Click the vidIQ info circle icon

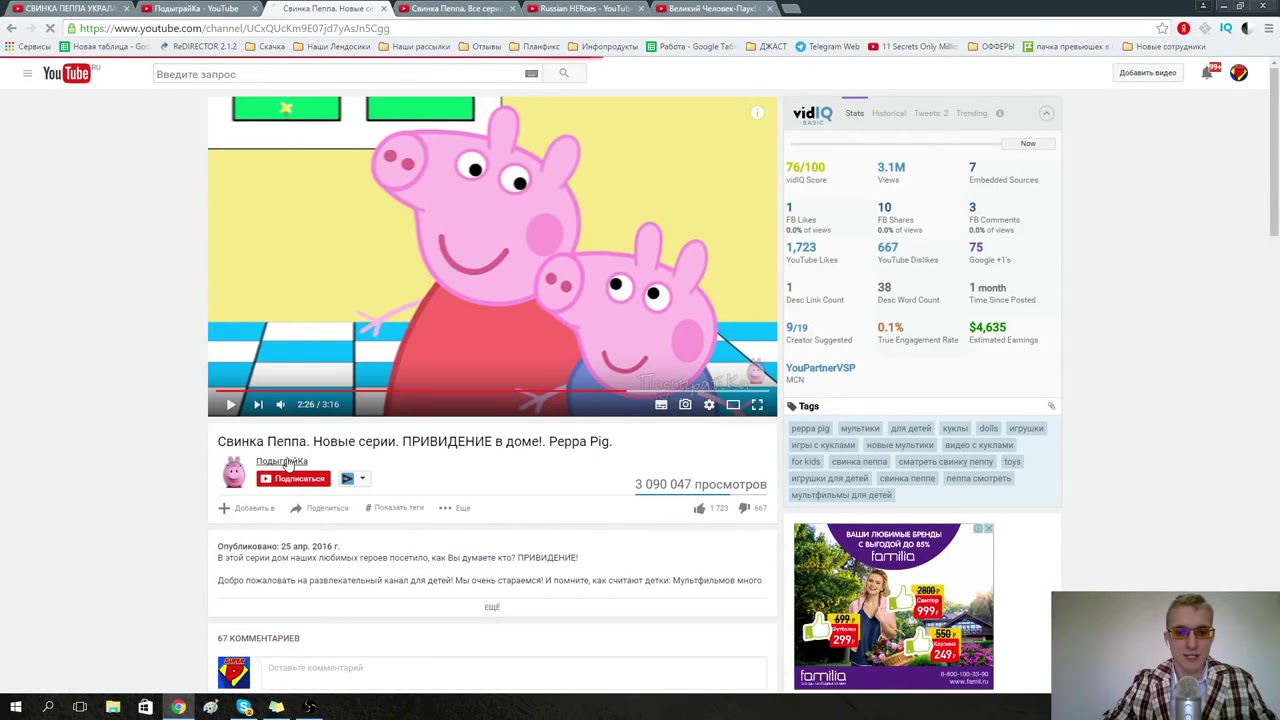[1000, 113]
